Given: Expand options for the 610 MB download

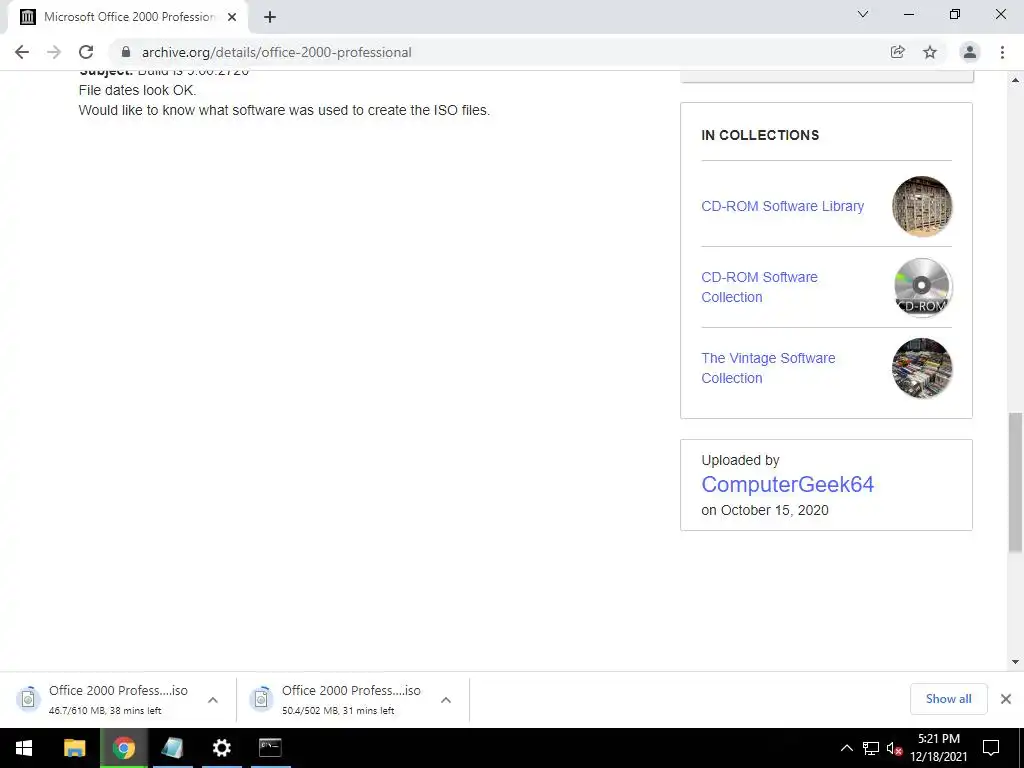Looking at the screenshot, I should (213, 699).
